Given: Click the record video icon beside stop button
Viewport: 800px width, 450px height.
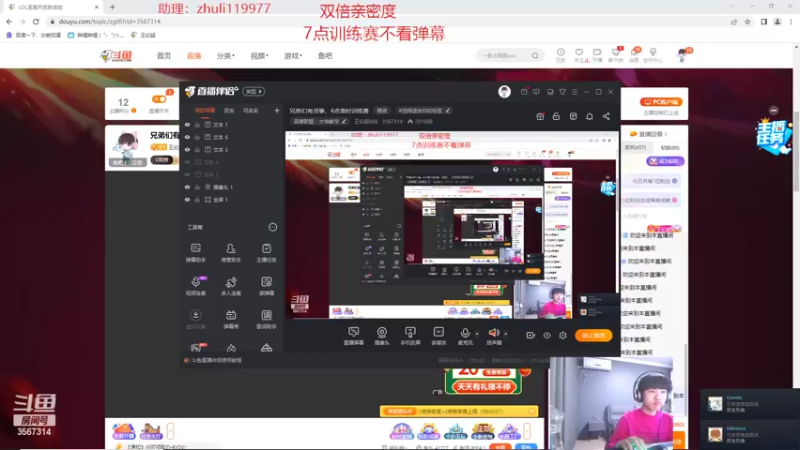Looking at the screenshot, I should click(530, 335).
